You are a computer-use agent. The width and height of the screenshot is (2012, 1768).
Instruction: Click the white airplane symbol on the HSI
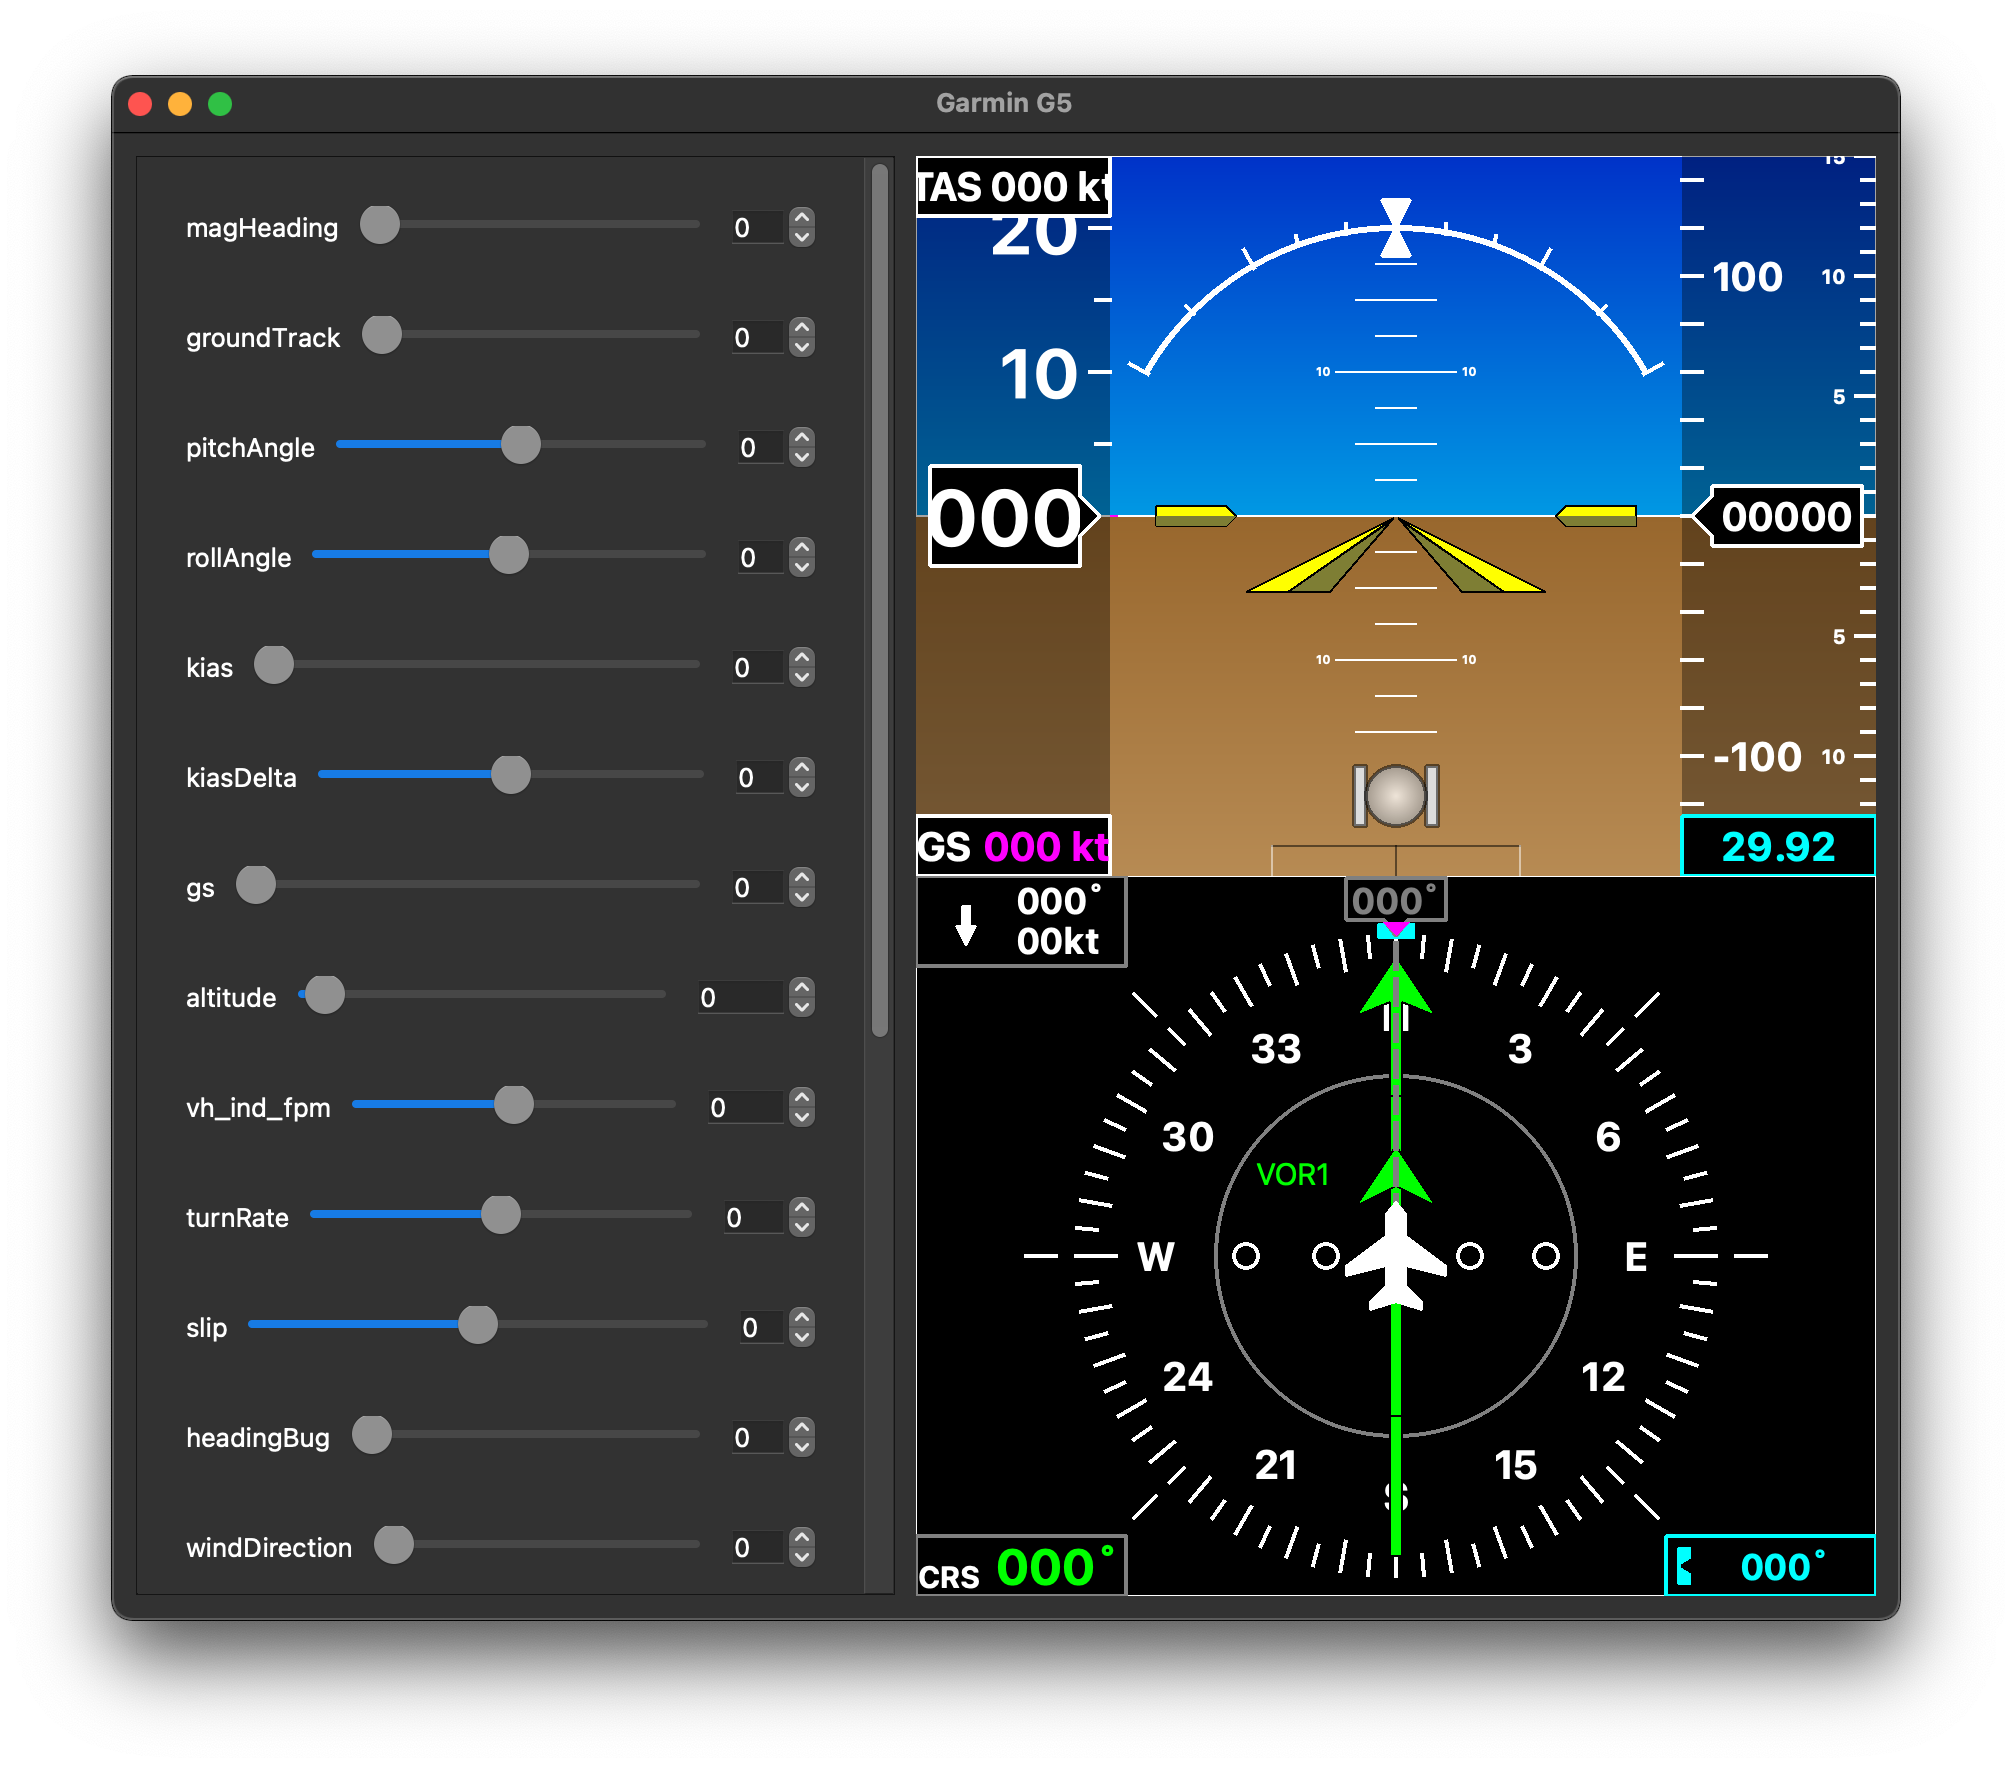point(1395,1257)
